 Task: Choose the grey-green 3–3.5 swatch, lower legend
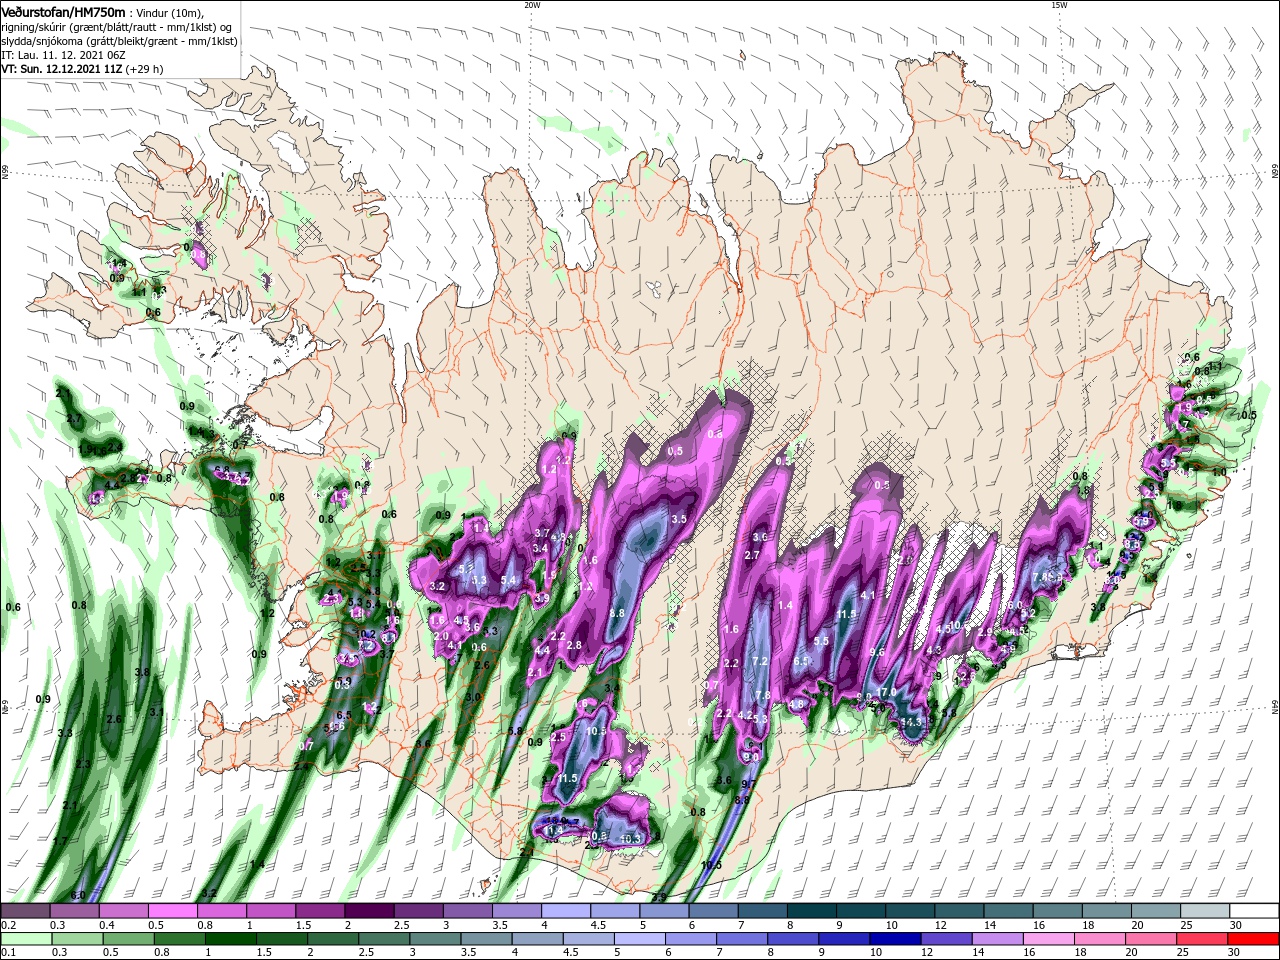pos(436,939)
